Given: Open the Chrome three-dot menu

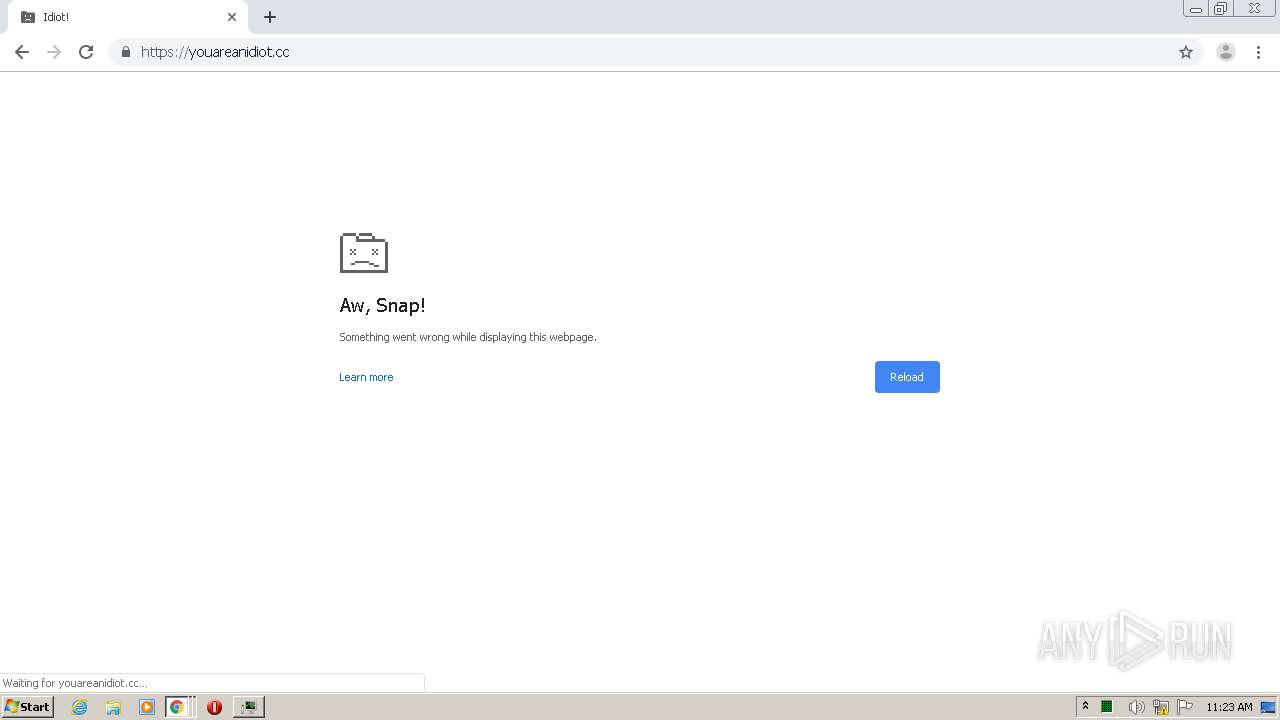Looking at the screenshot, I should click(1258, 52).
